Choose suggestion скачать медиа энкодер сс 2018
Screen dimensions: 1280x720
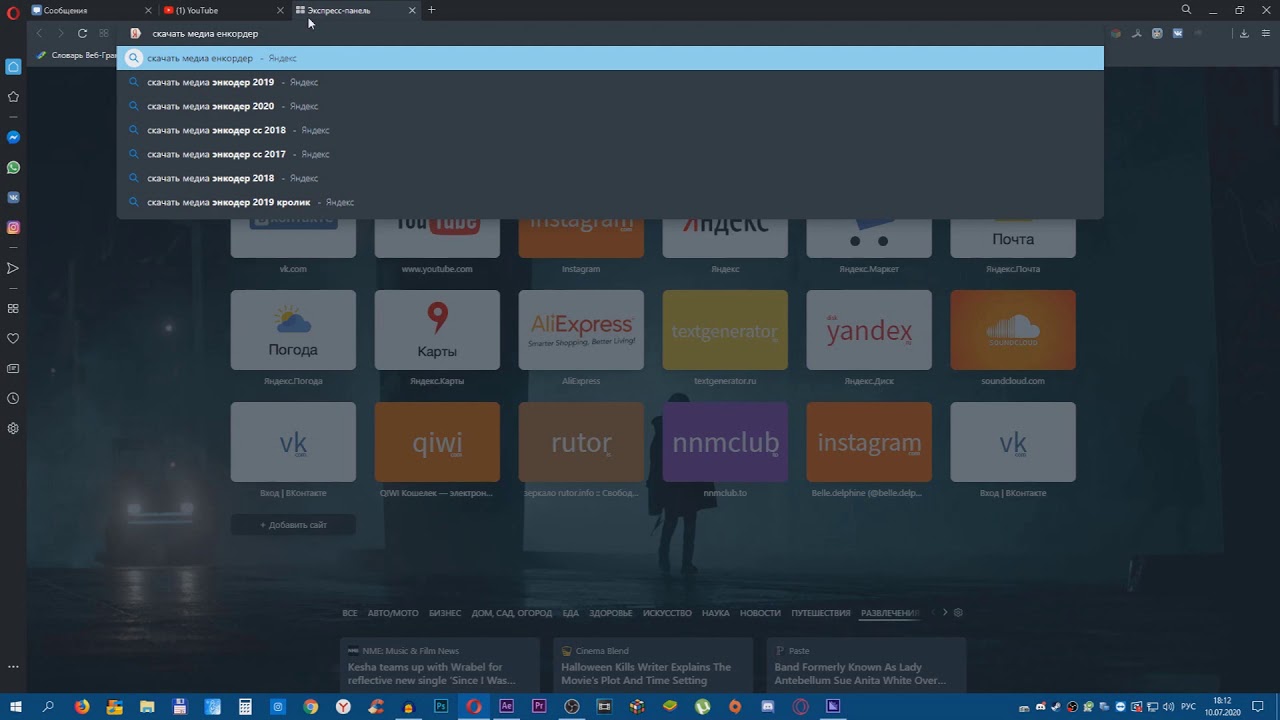tap(610, 130)
